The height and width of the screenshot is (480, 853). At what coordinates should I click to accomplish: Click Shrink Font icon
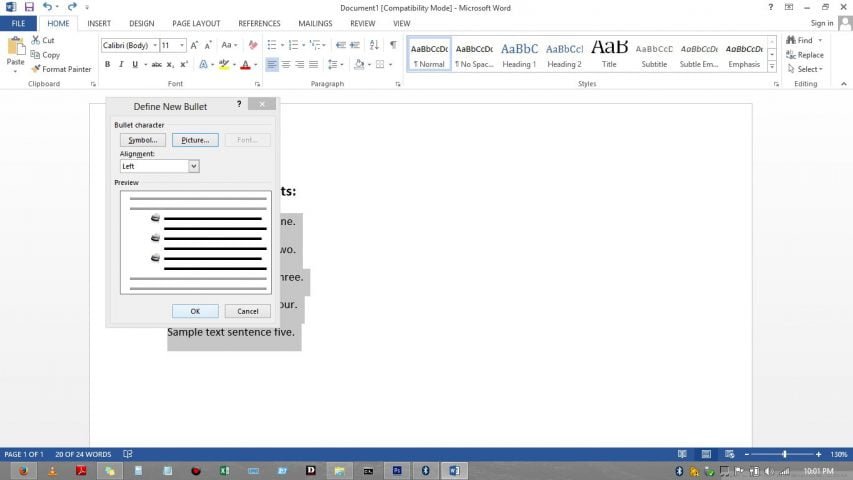pyautogui.click(x=208, y=45)
